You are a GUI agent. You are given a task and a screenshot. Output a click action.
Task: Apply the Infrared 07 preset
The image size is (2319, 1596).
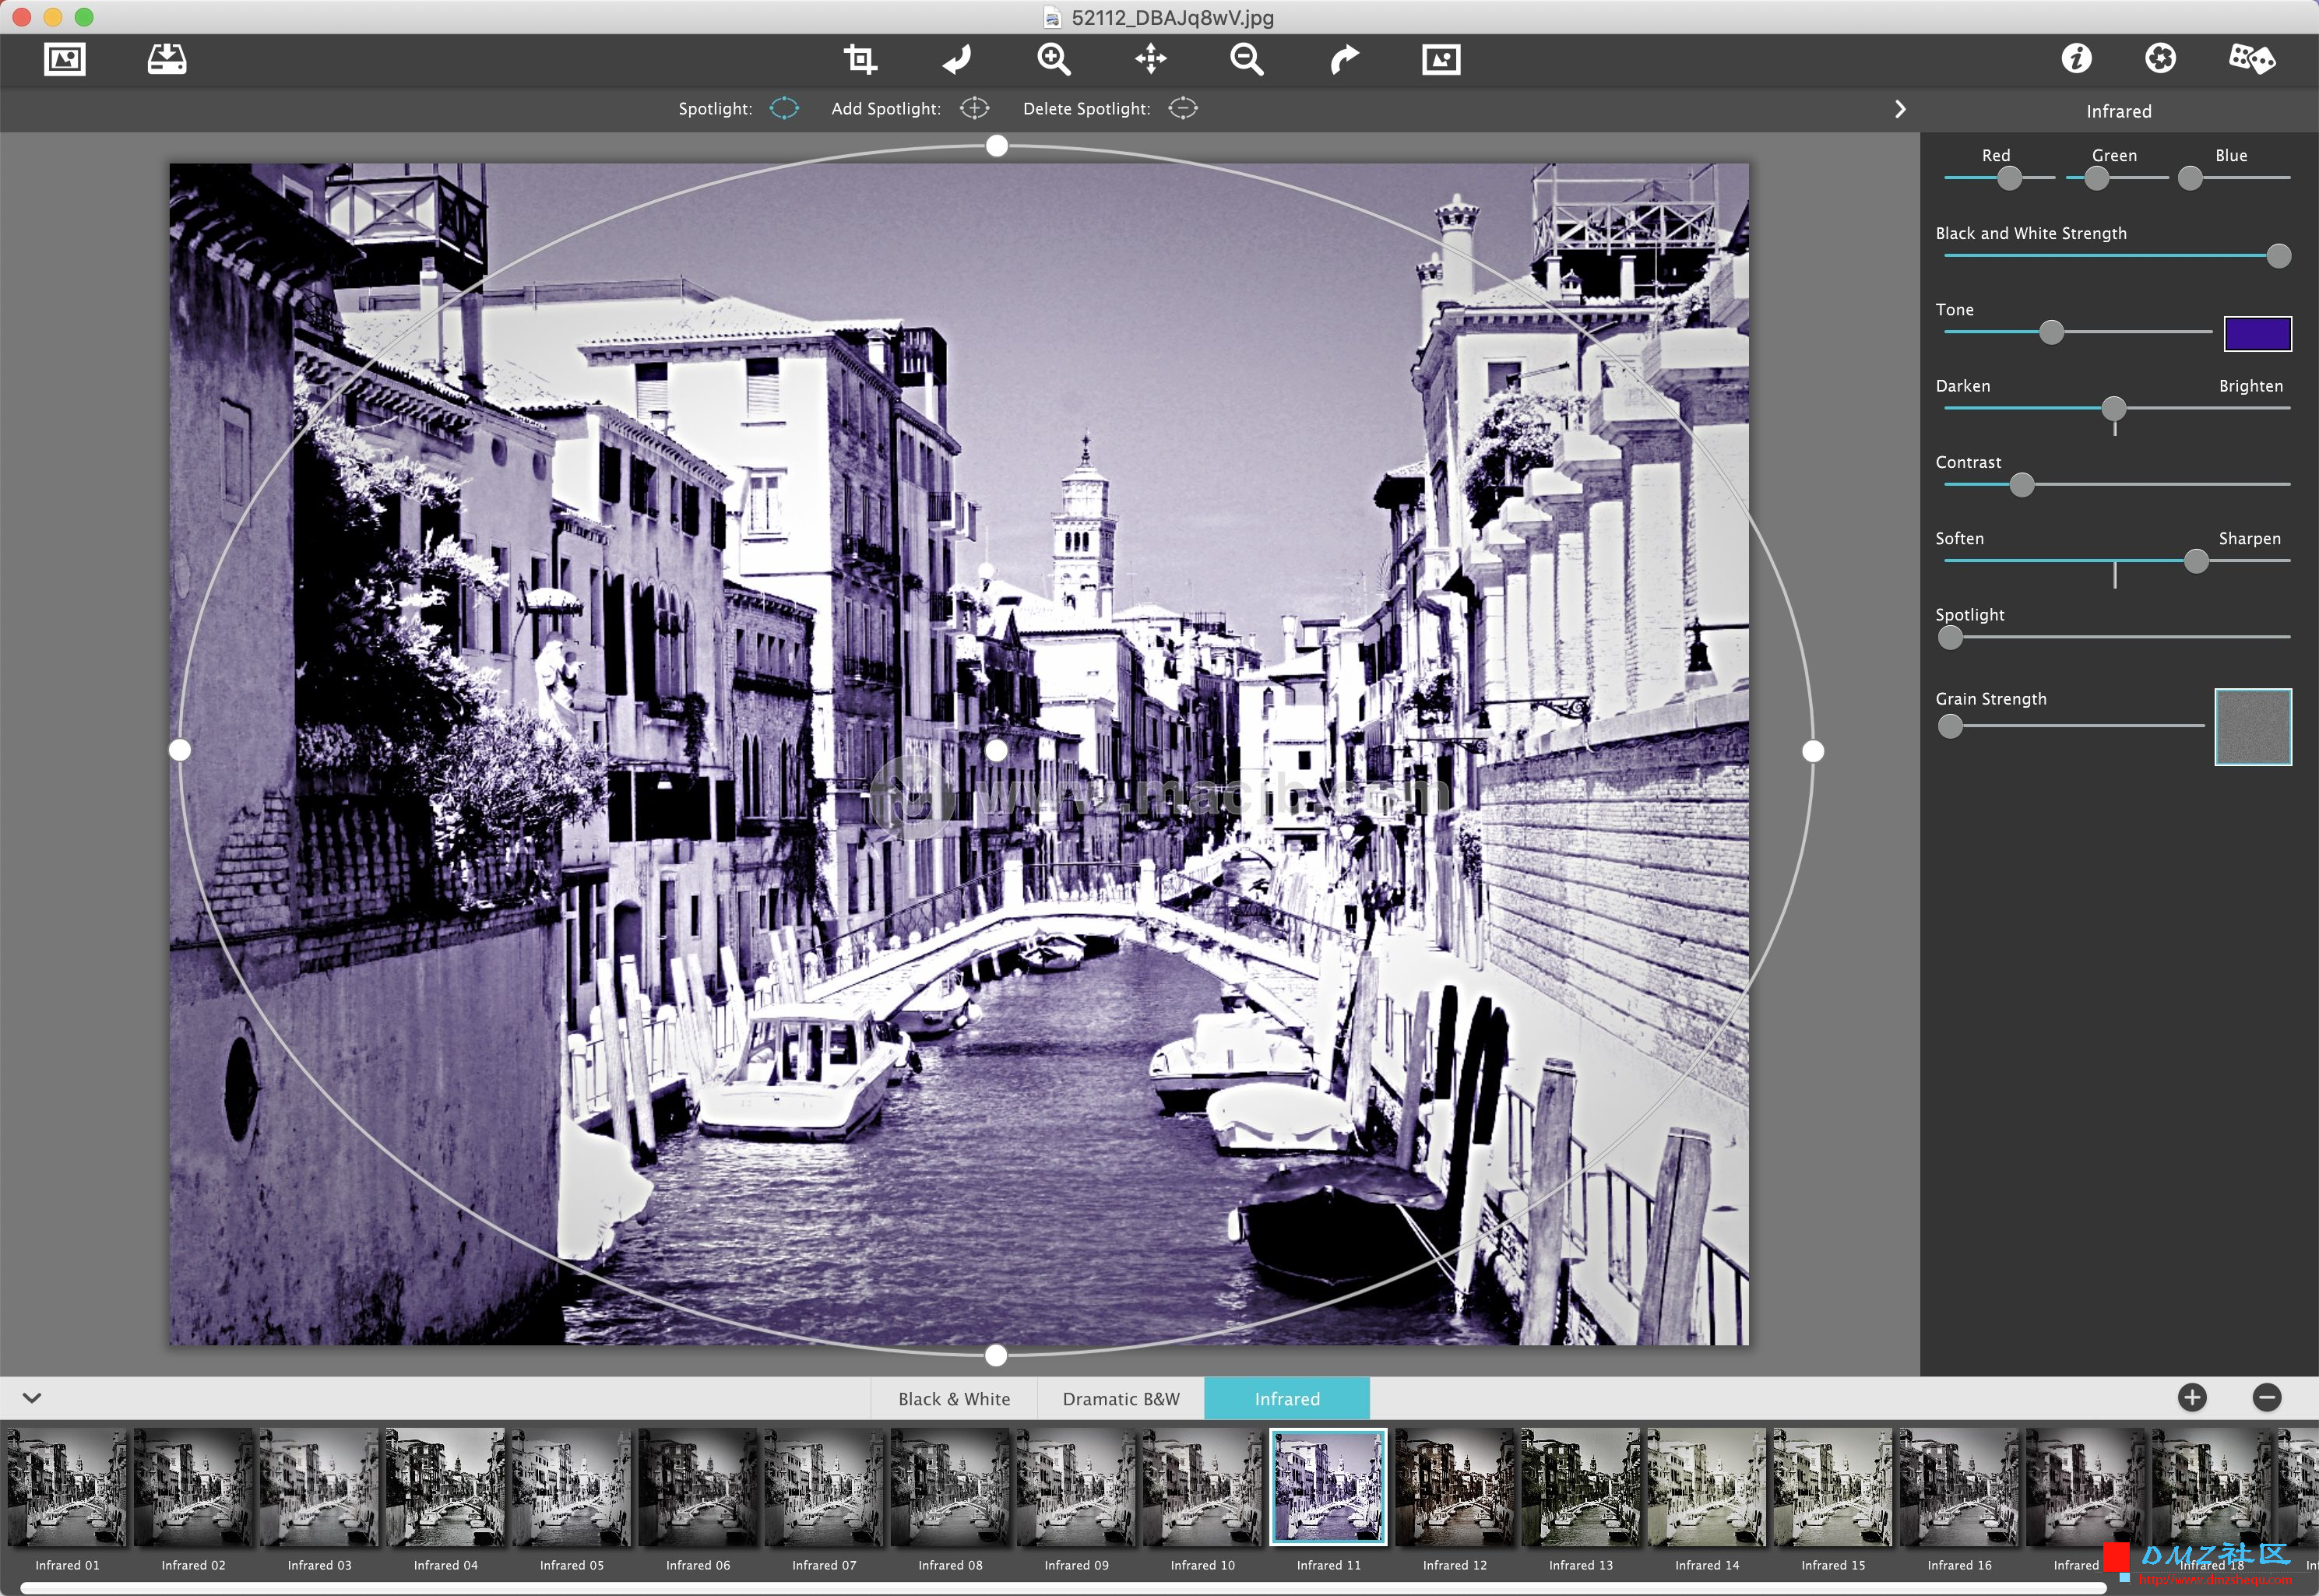[x=824, y=1487]
